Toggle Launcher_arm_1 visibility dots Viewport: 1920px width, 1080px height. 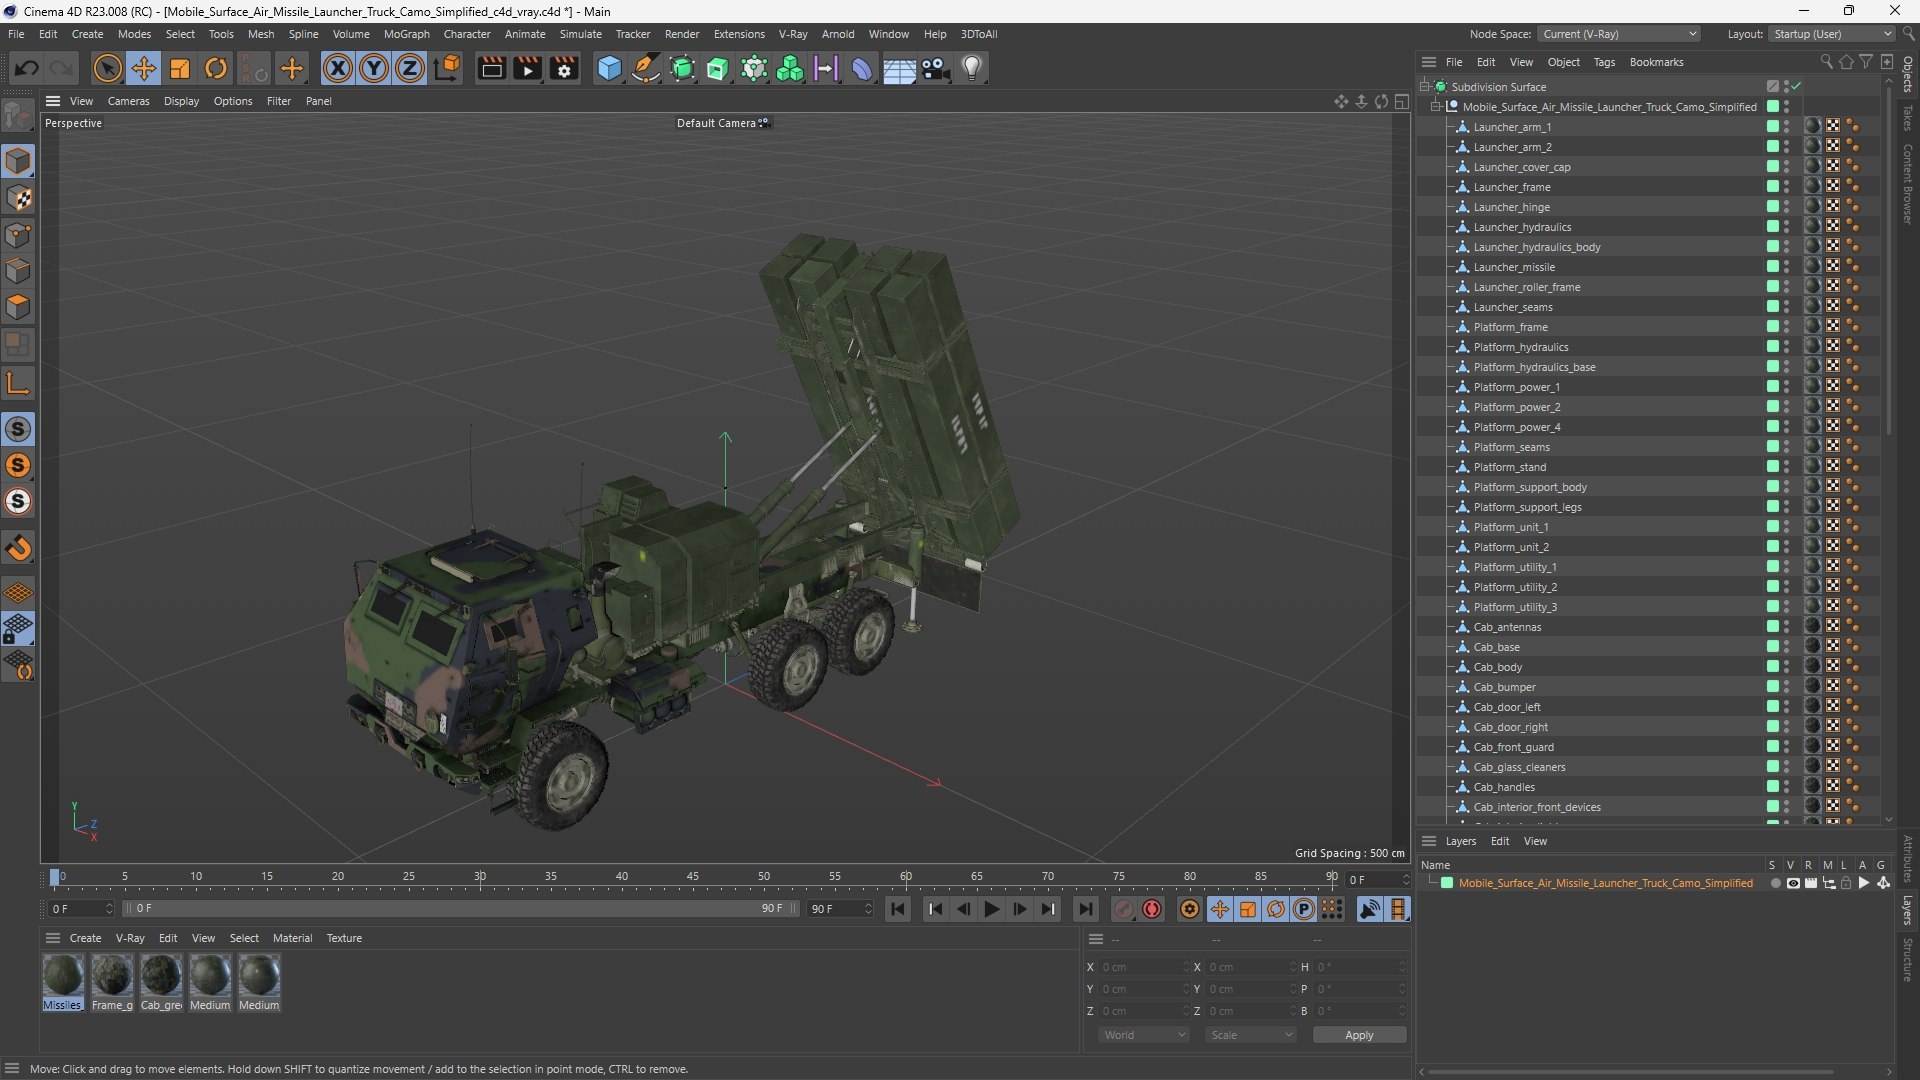pos(1787,127)
